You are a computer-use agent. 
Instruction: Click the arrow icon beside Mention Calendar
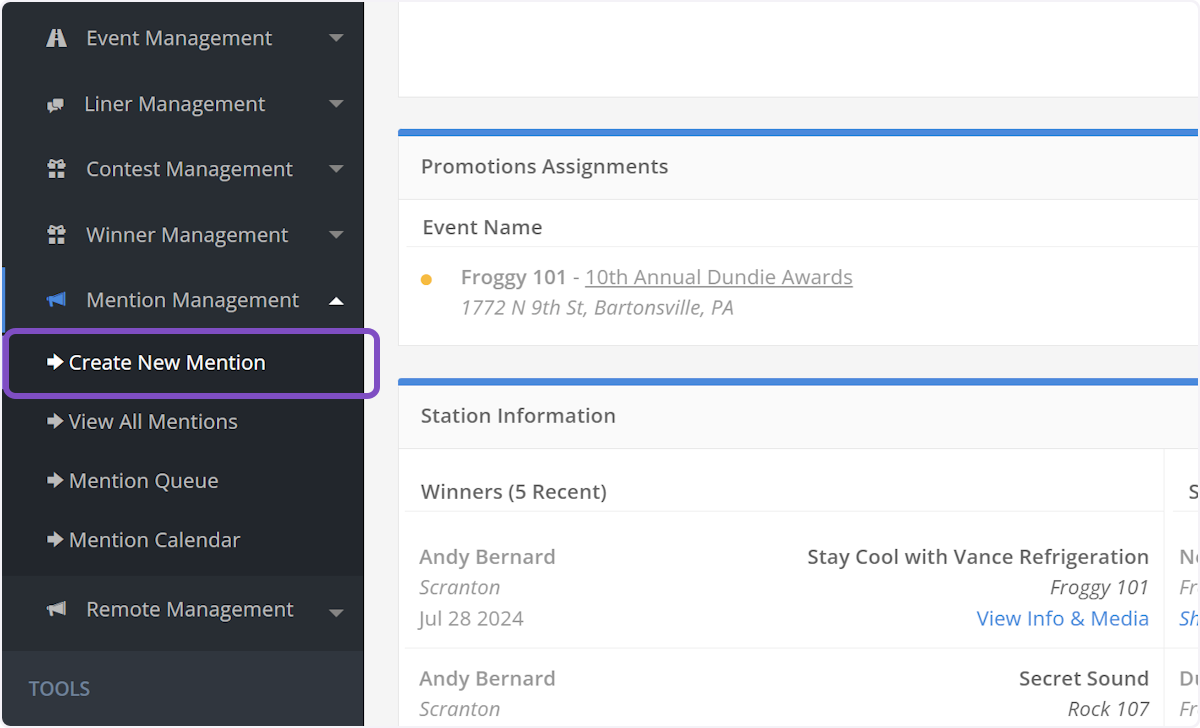point(55,540)
